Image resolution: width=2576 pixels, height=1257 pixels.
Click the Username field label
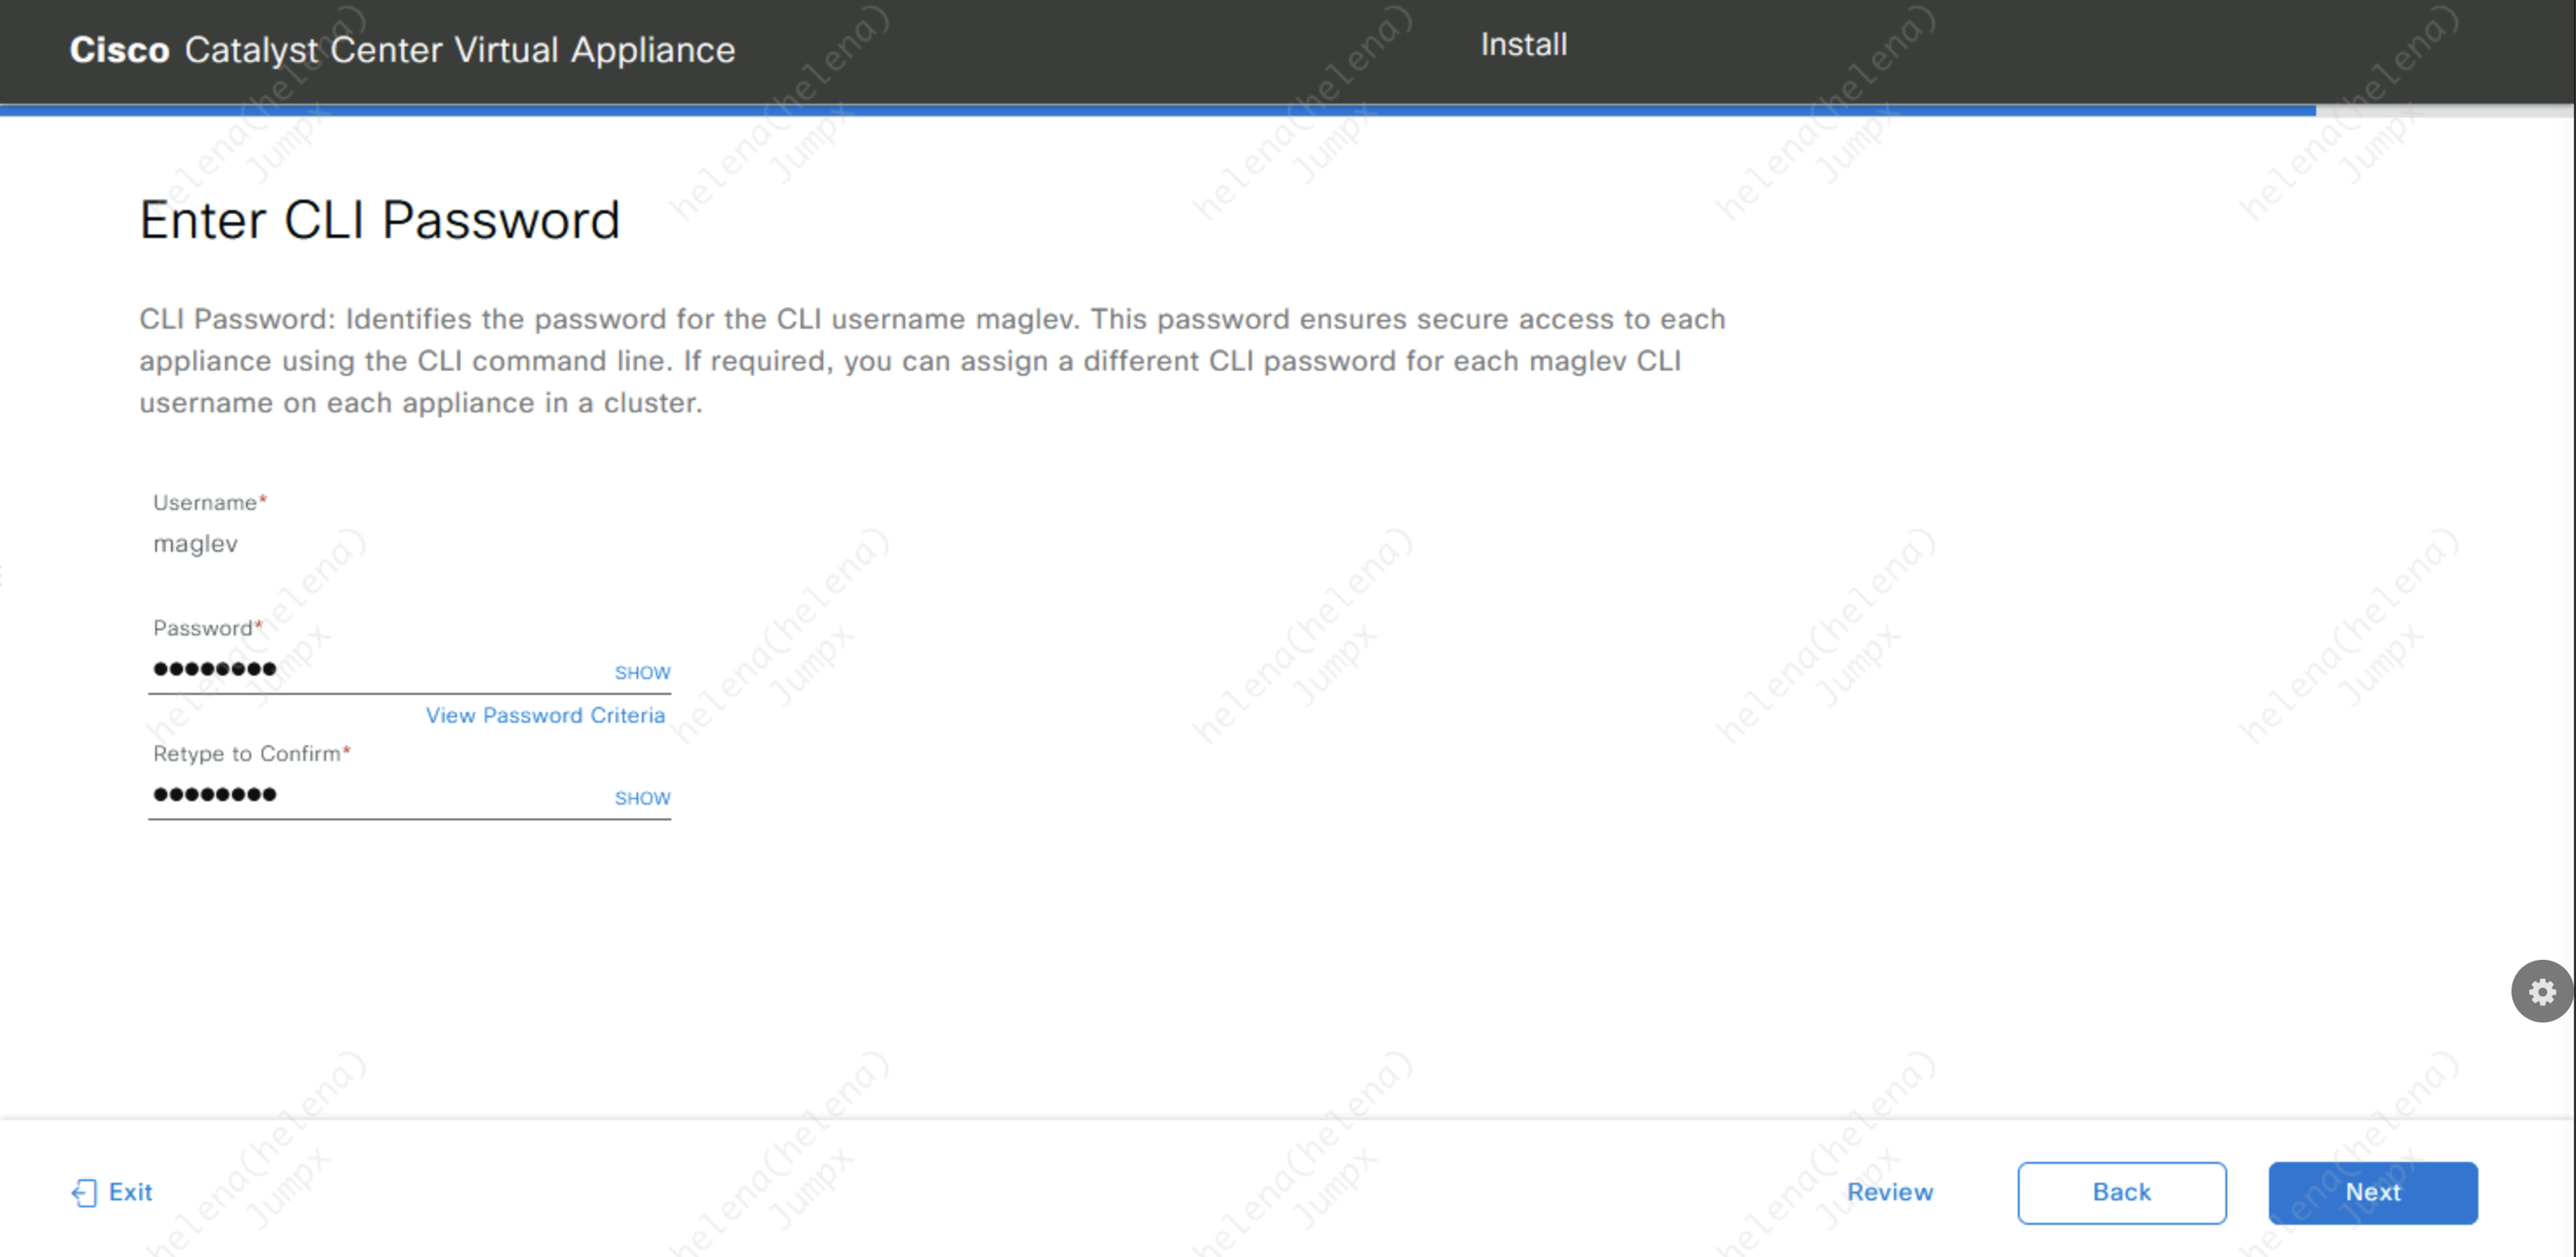point(205,503)
